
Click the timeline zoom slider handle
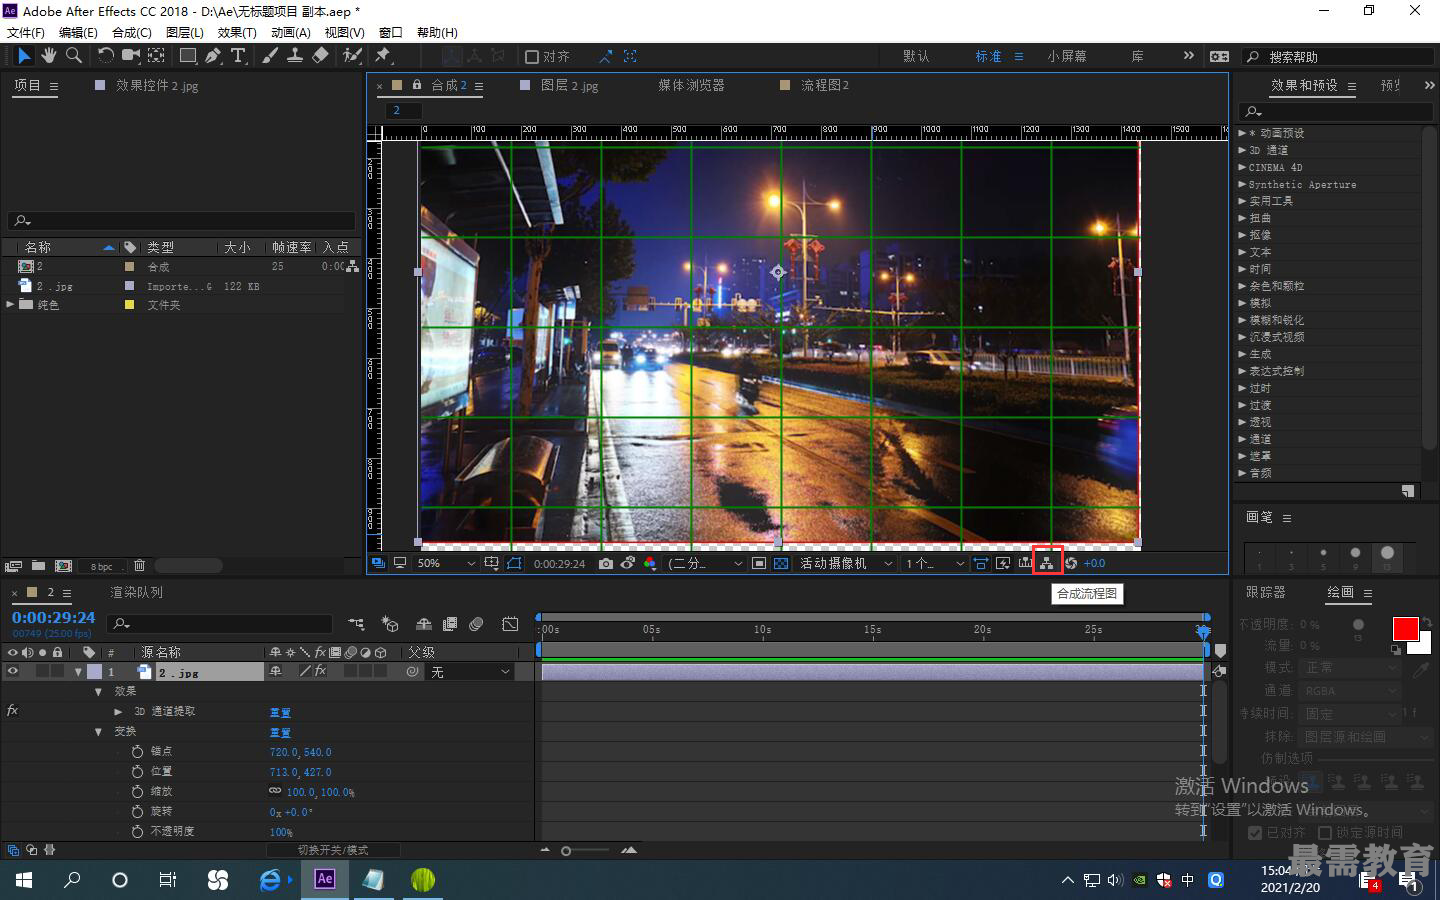coord(566,851)
